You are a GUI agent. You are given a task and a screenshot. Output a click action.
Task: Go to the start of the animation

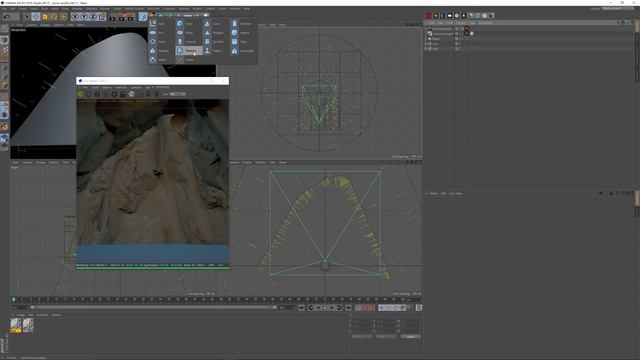pyautogui.click(x=302, y=308)
